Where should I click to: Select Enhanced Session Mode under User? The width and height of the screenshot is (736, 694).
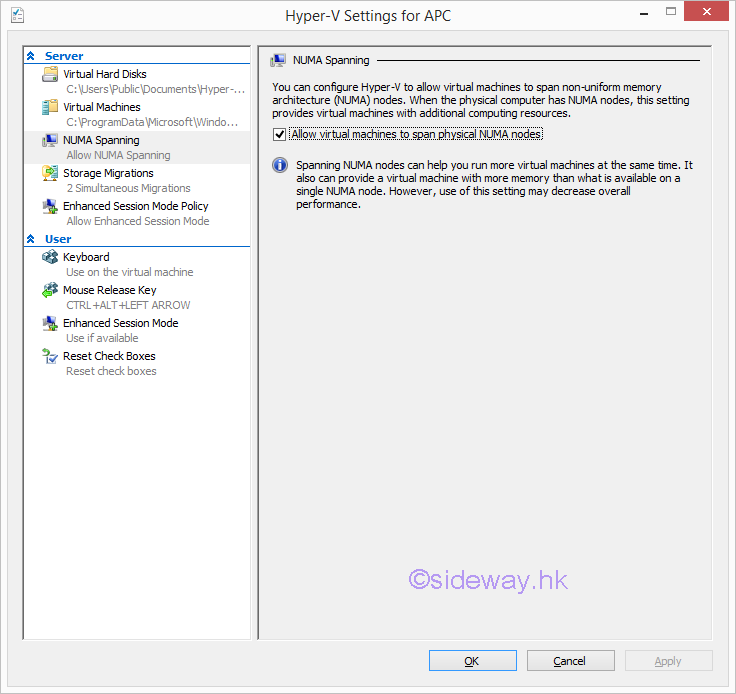click(x=120, y=323)
